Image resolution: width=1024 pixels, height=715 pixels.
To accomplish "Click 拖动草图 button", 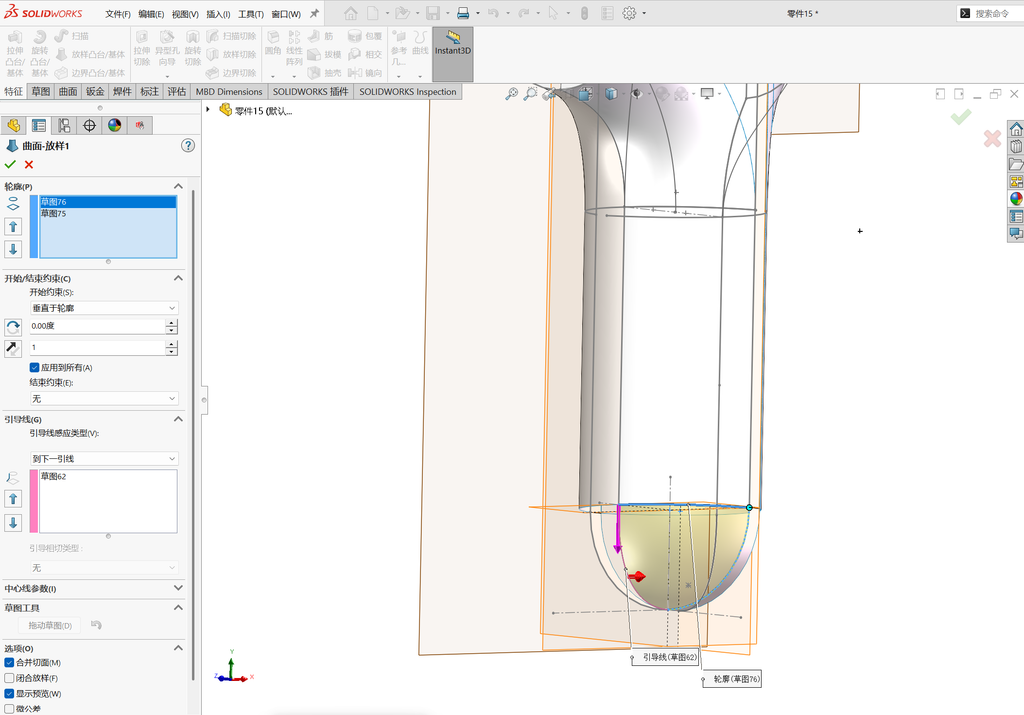I will (50, 626).
